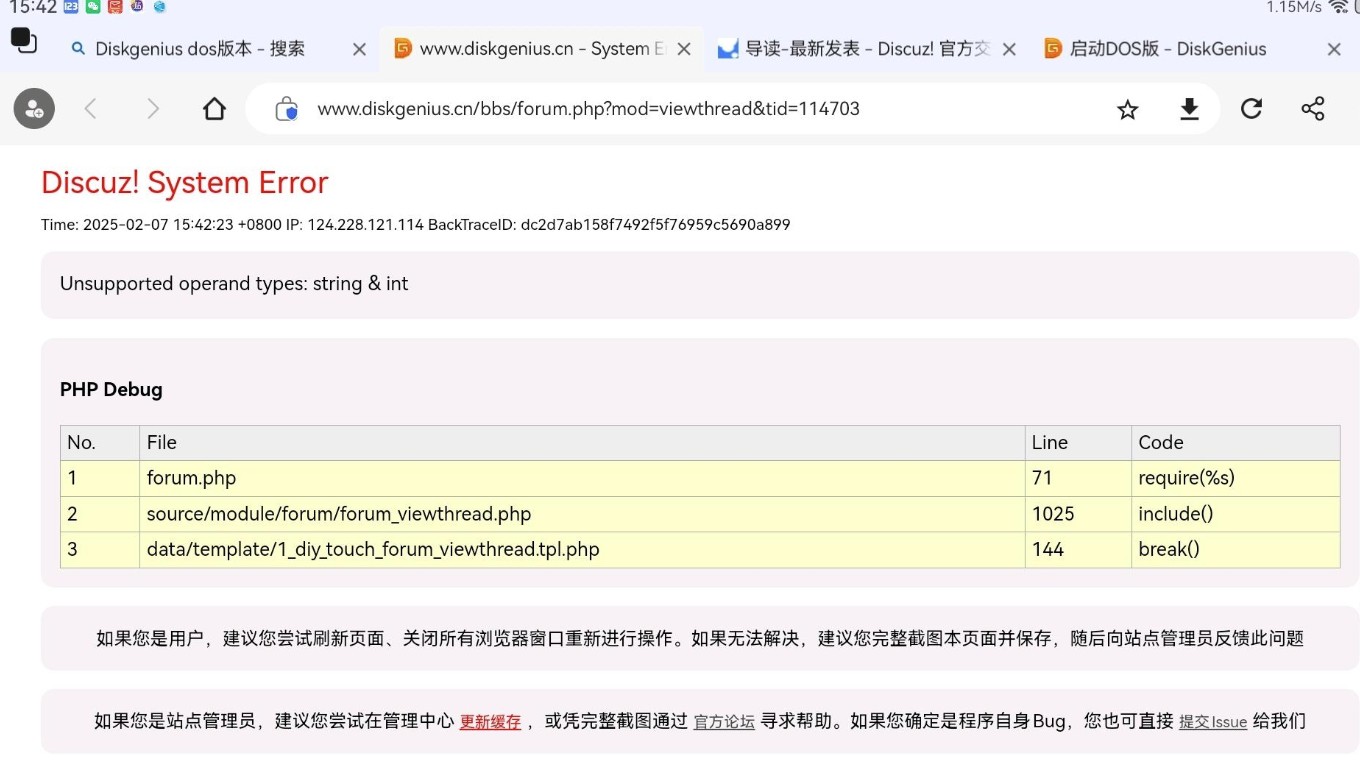Click 'Unsupported operand types: string & int' message
The width and height of the screenshot is (1360, 767).
point(234,284)
